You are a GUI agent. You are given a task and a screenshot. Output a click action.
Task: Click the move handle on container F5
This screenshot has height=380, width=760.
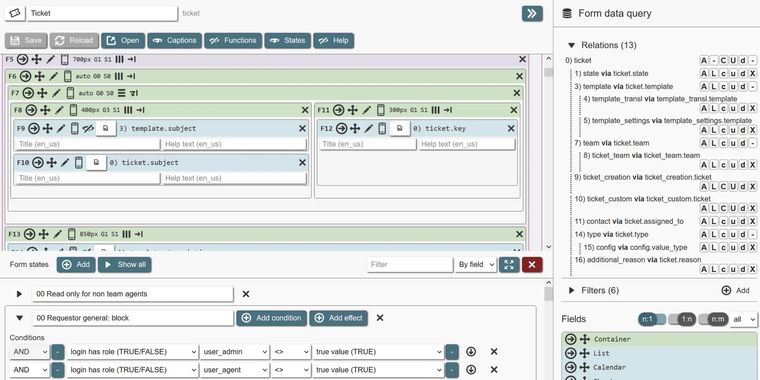[x=36, y=59]
